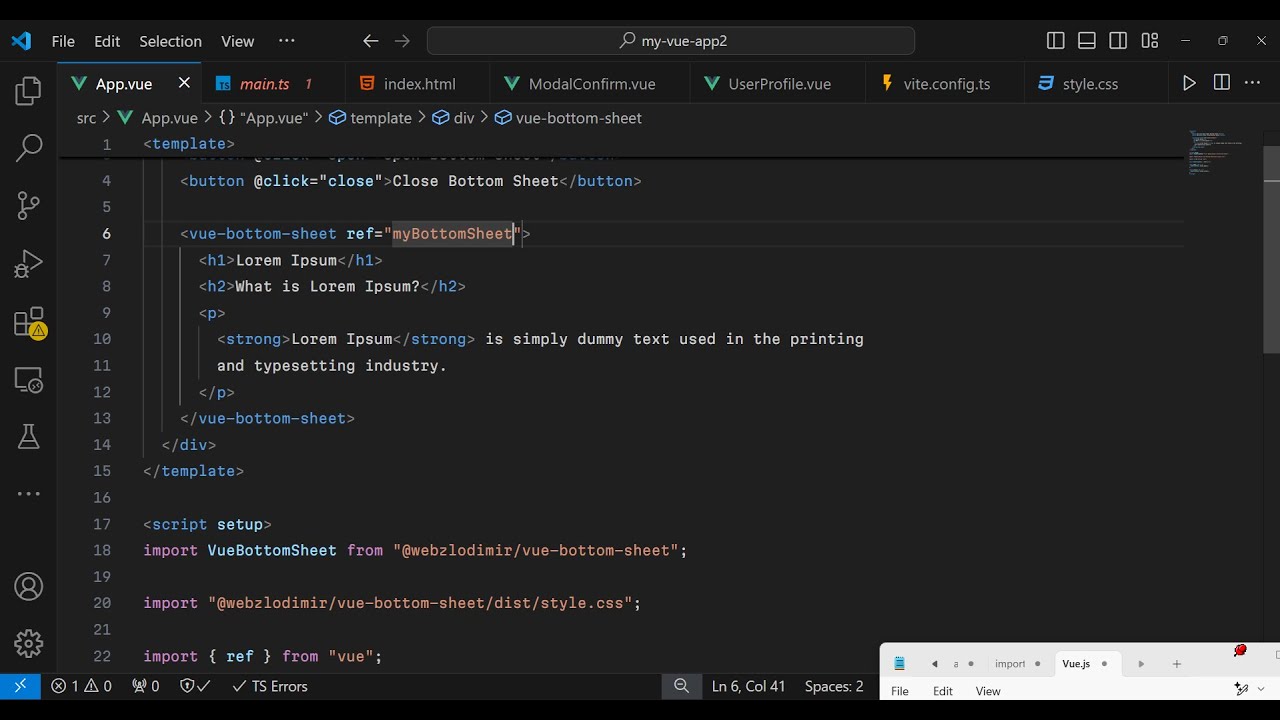The height and width of the screenshot is (720, 1280).
Task: Click the VueBottomSheet import name on line 18
Action: tap(272, 550)
